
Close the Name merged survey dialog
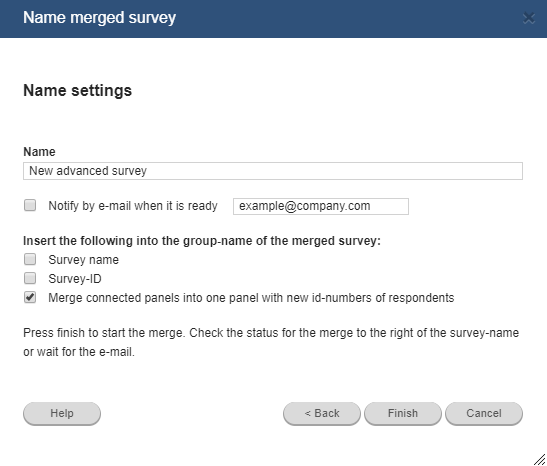[x=529, y=18]
